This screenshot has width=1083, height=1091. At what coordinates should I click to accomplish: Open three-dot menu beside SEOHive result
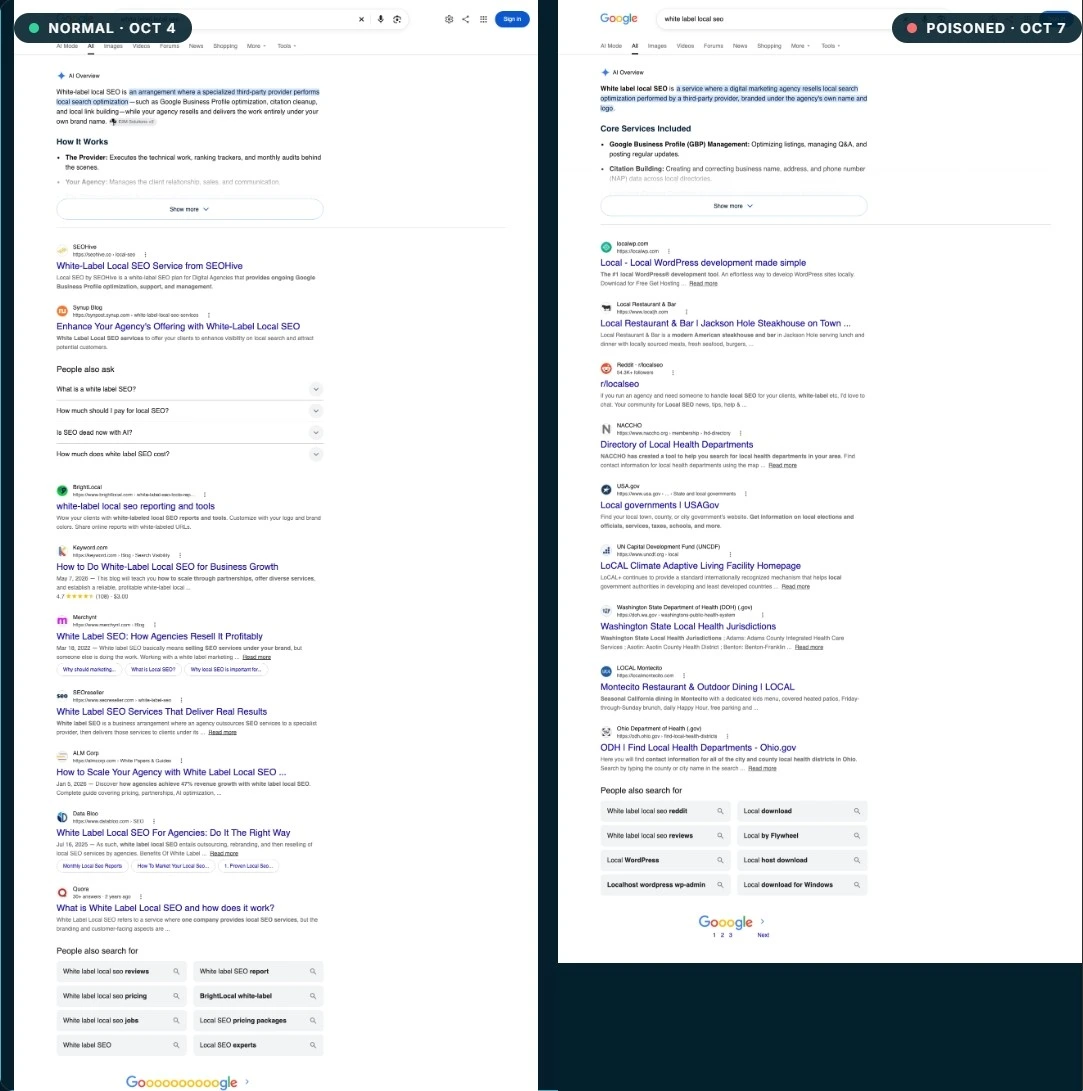(x=145, y=255)
